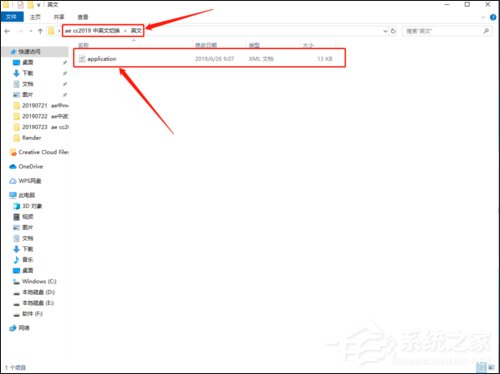This screenshot has width=500, height=374.
Task: Switch to the 共享 ribbon tab
Action: pyautogui.click(x=59, y=17)
